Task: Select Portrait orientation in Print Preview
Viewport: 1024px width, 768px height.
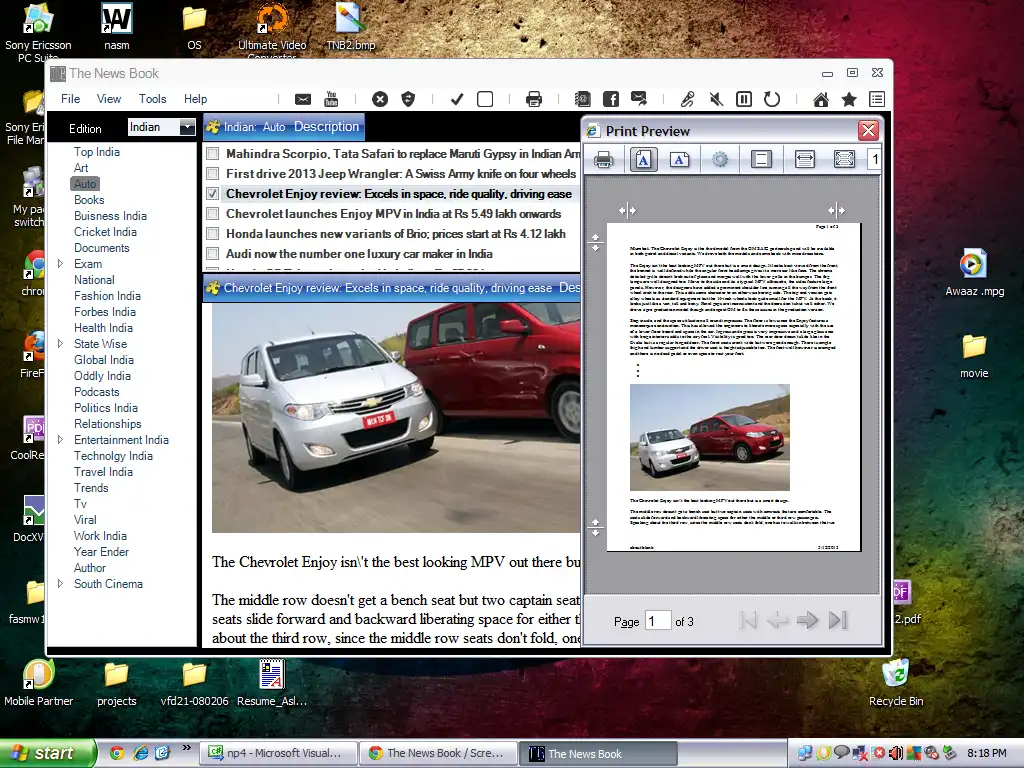Action: [643, 159]
